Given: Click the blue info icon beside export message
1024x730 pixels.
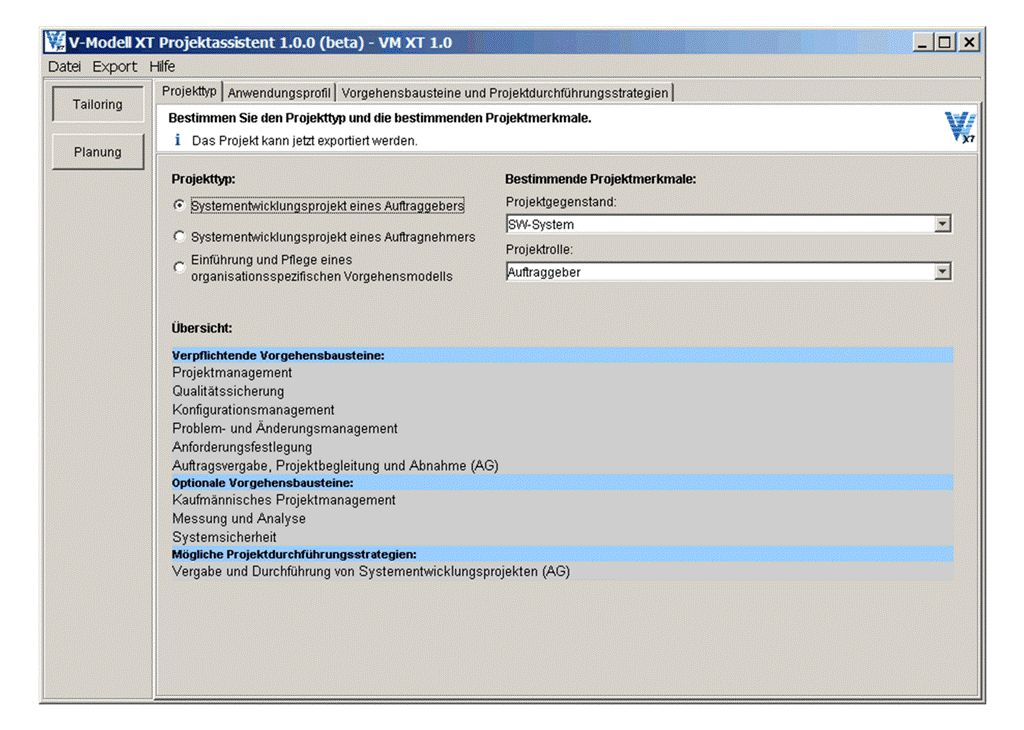Looking at the screenshot, I should click(x=177, y=140).
